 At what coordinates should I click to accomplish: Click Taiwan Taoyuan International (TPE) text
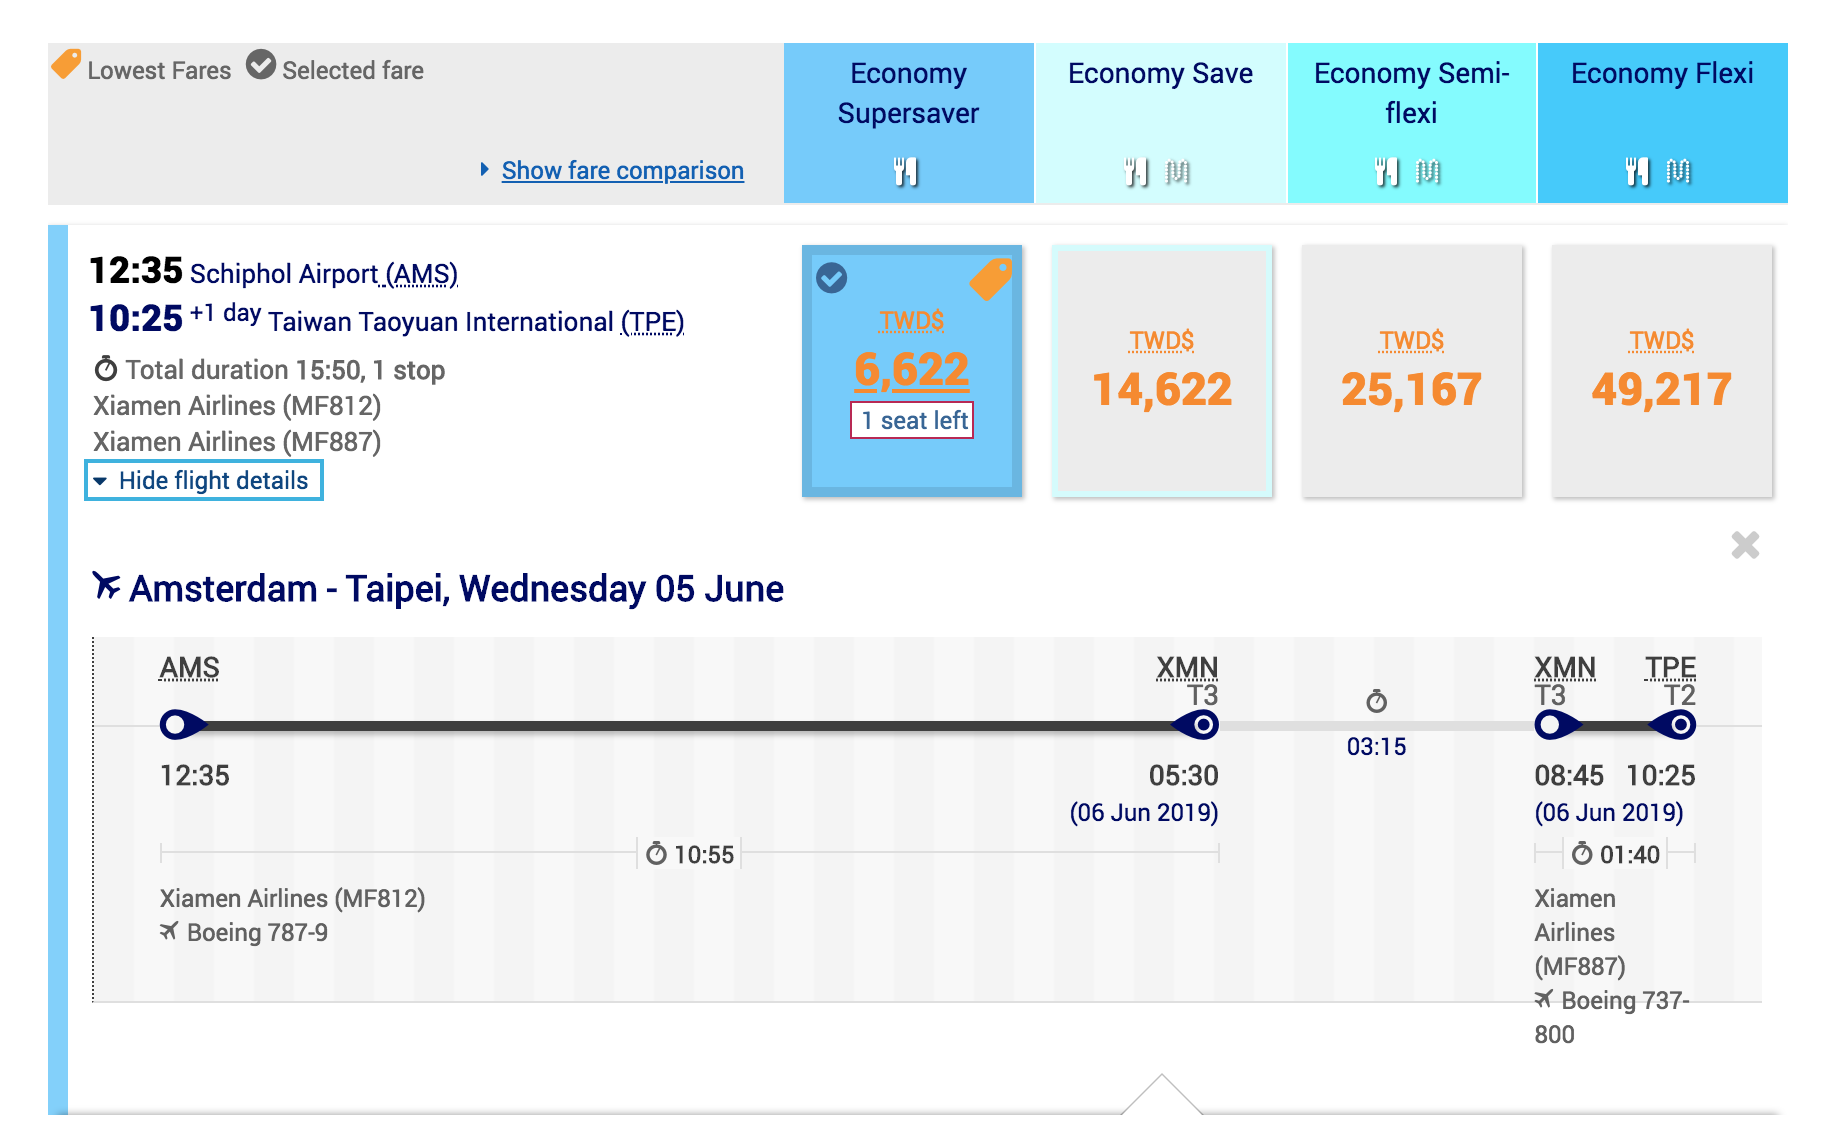tap(476, 322)
